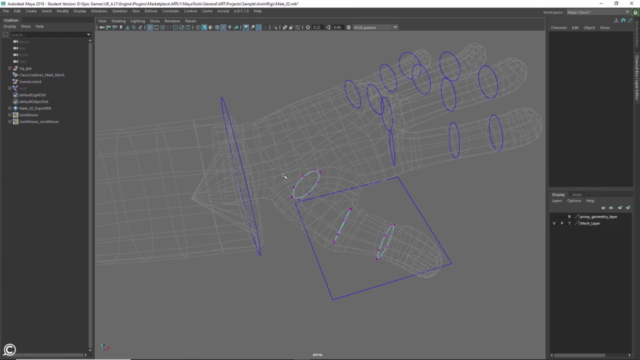The height and width of the screenshot is (360, 640).
Task: Expand the JointMover_JointMover node
Action: (10, 122)
